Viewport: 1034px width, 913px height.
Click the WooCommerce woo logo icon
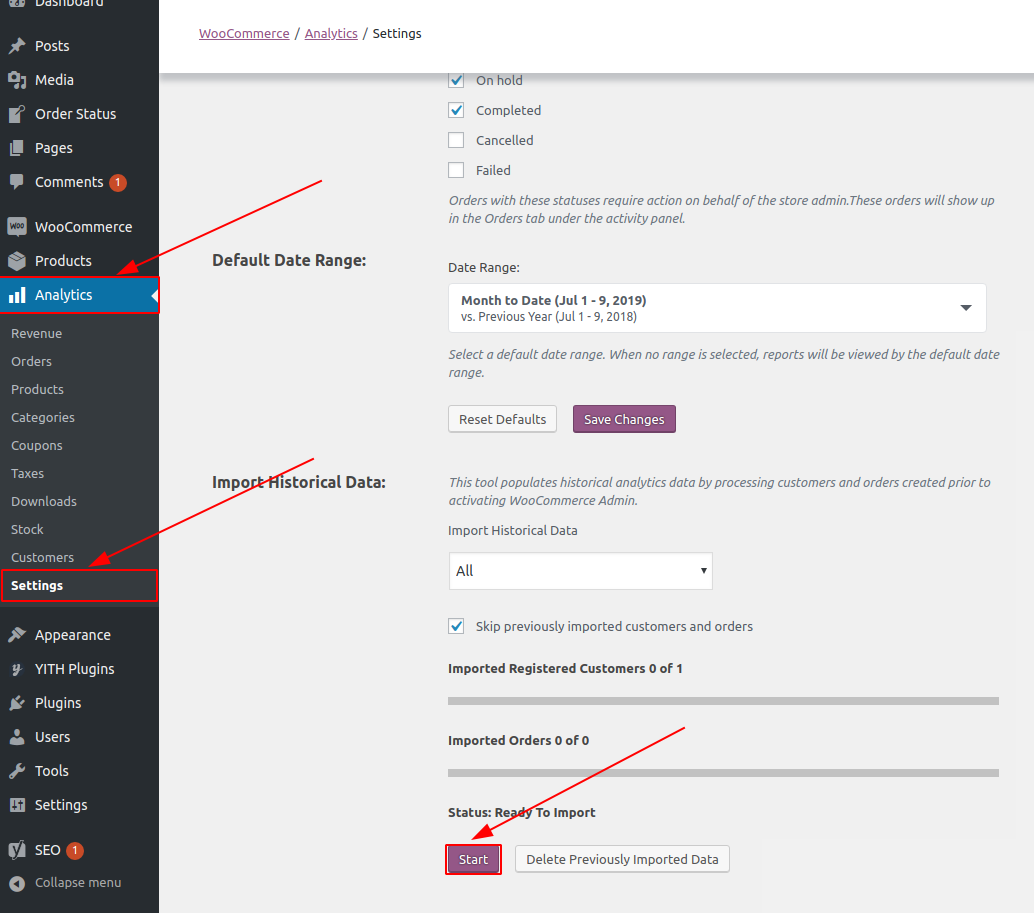[x=17, y=226]
